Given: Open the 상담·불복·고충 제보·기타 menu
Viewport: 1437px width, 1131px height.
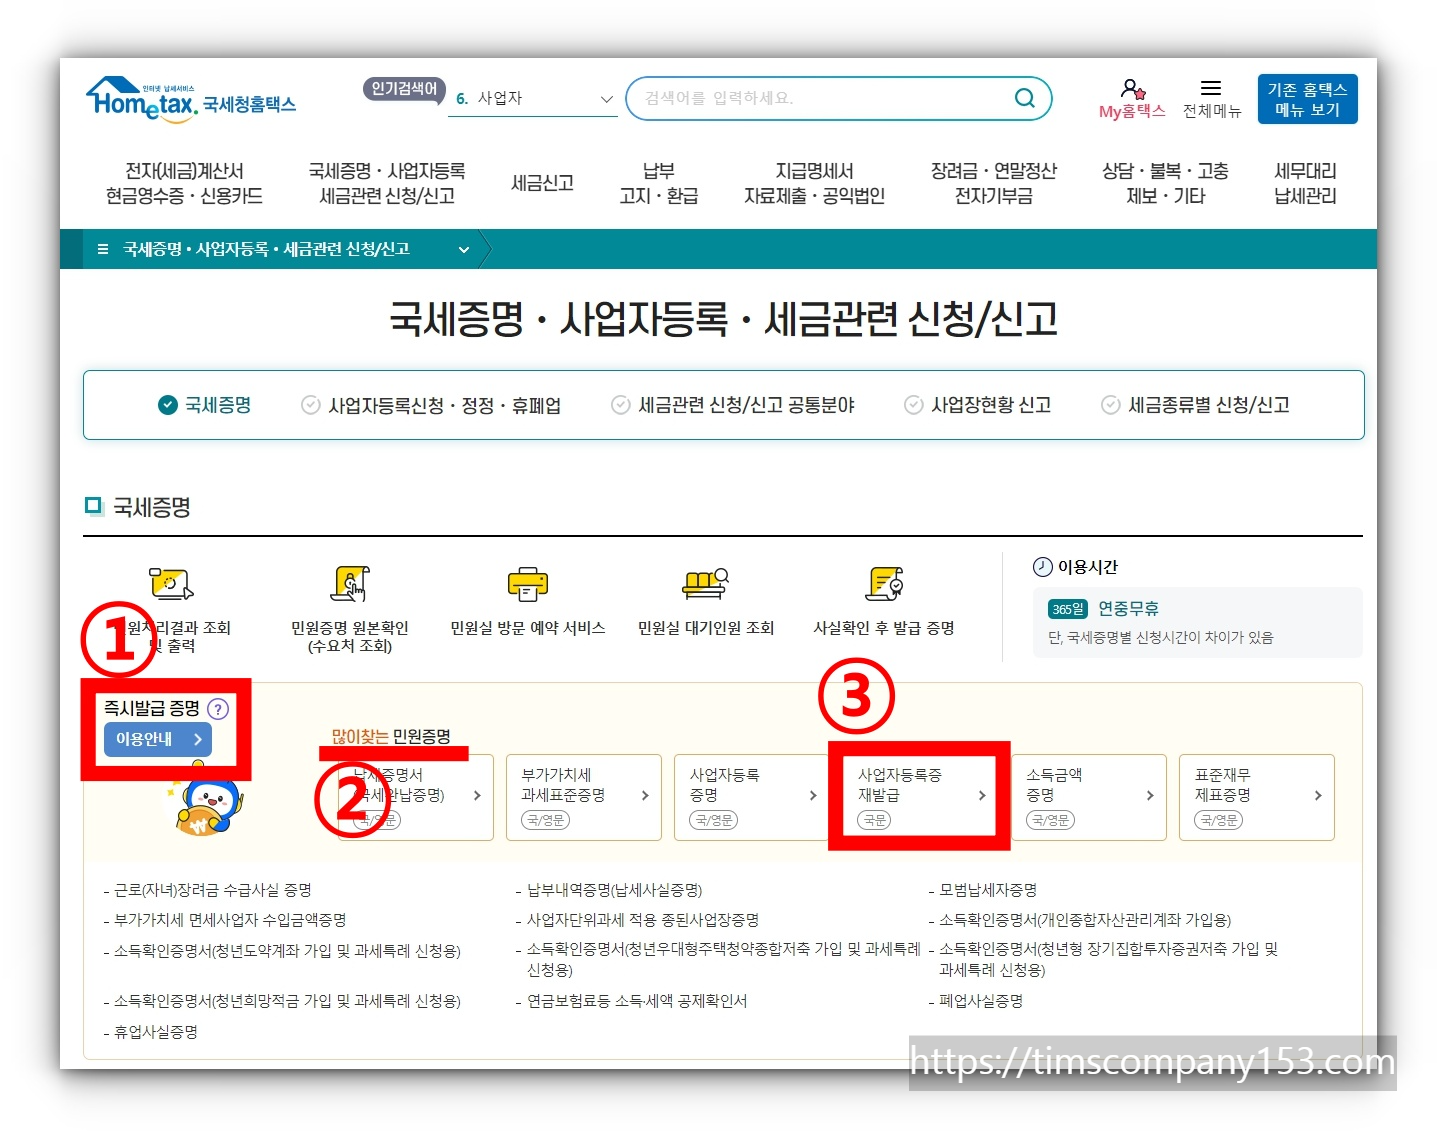Looking at the screenshot, I should [1166, 183].
